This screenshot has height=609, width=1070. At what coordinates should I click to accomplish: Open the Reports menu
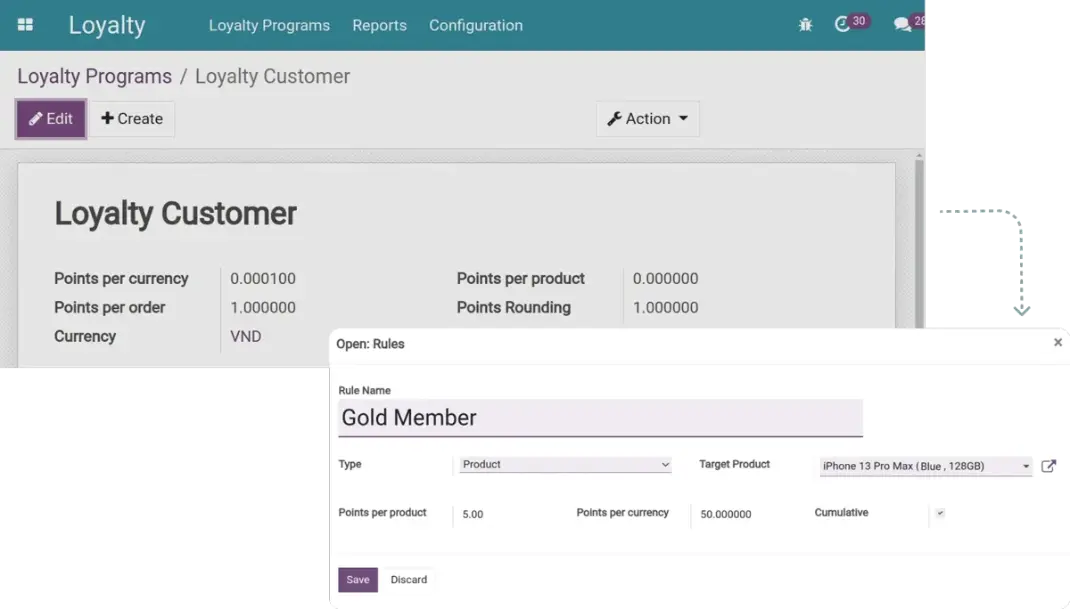click(379, 25)
